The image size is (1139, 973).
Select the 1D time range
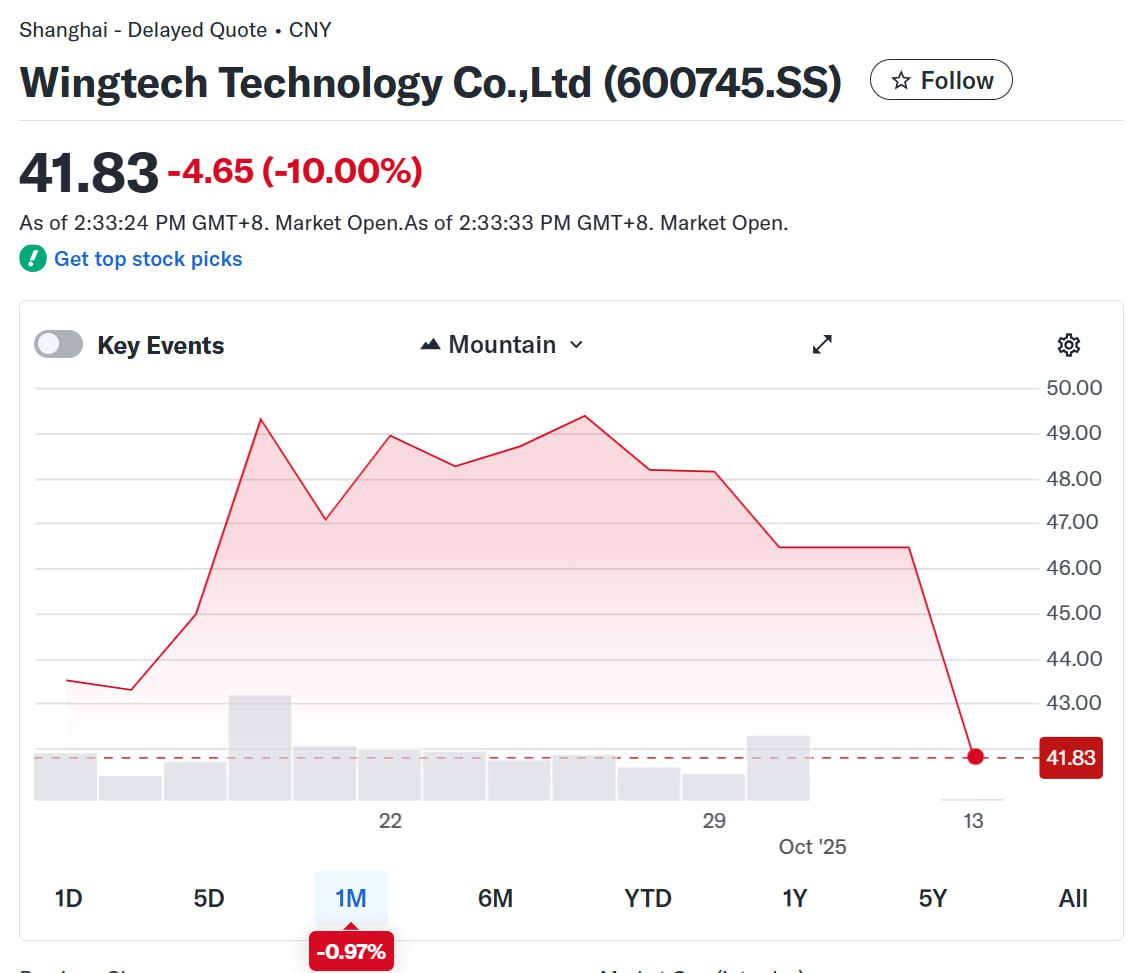point(68,898)
